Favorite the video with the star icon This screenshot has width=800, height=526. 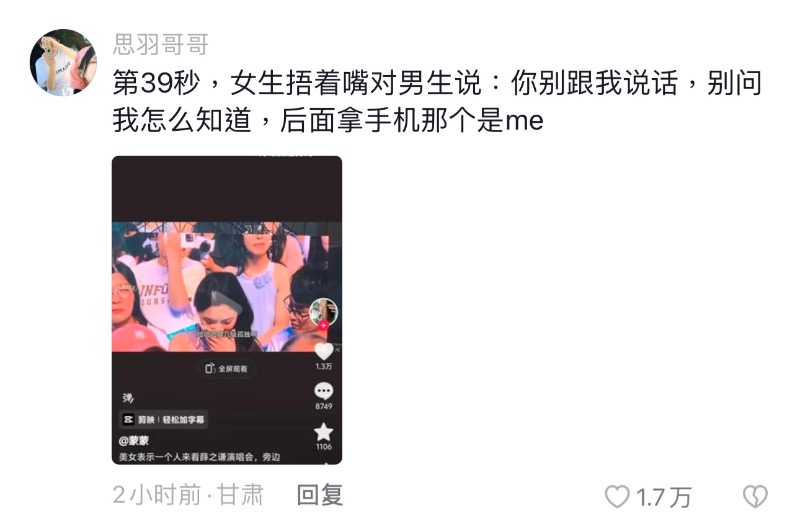point(323,432)
